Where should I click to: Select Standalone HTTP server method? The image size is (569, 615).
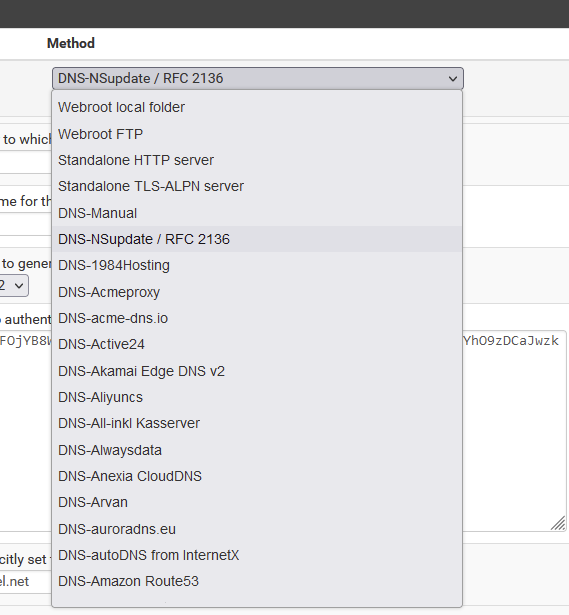click(x=257, y=160)
